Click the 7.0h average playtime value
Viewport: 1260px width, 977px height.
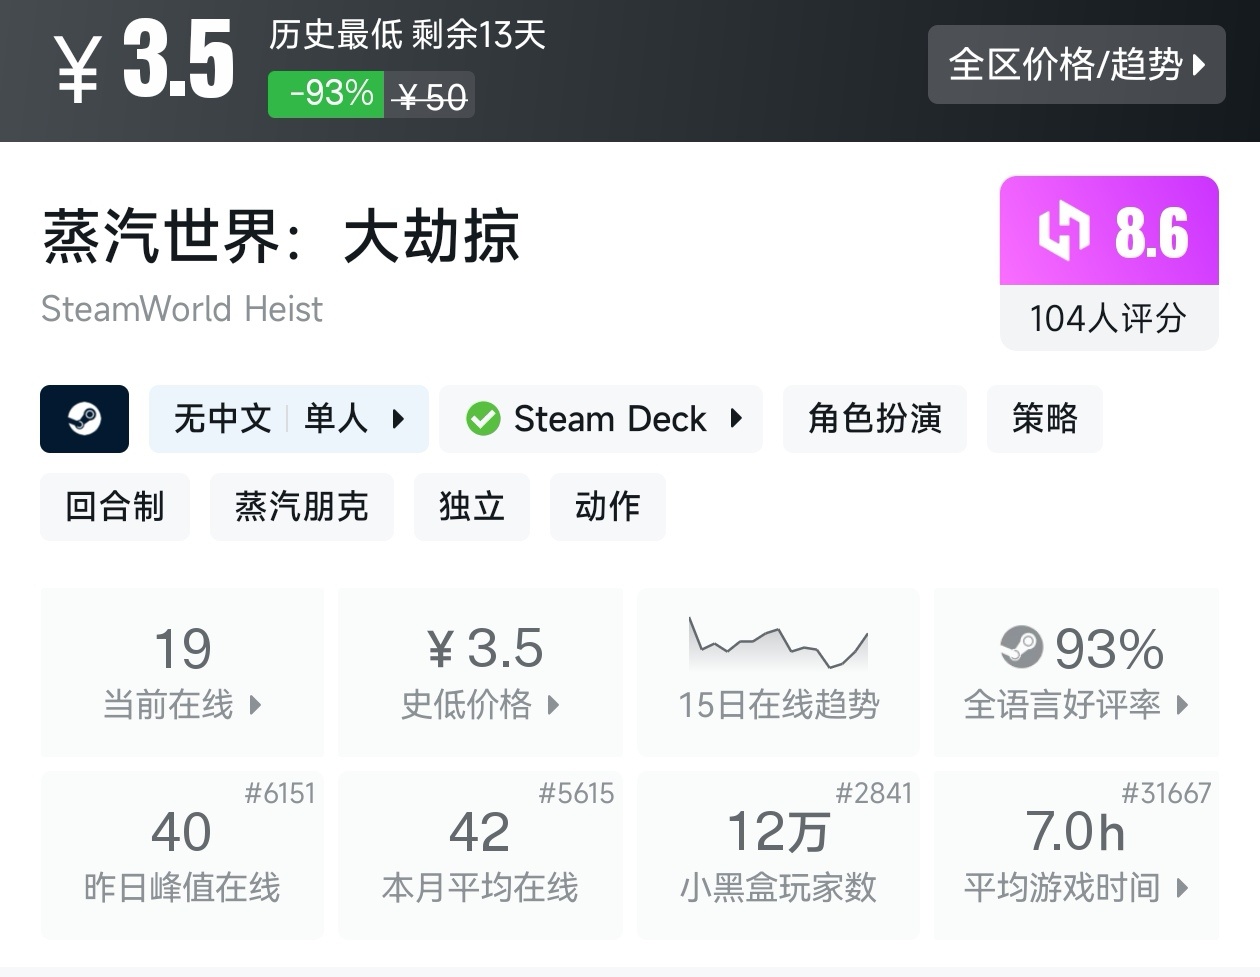(x=1076, y=832)
